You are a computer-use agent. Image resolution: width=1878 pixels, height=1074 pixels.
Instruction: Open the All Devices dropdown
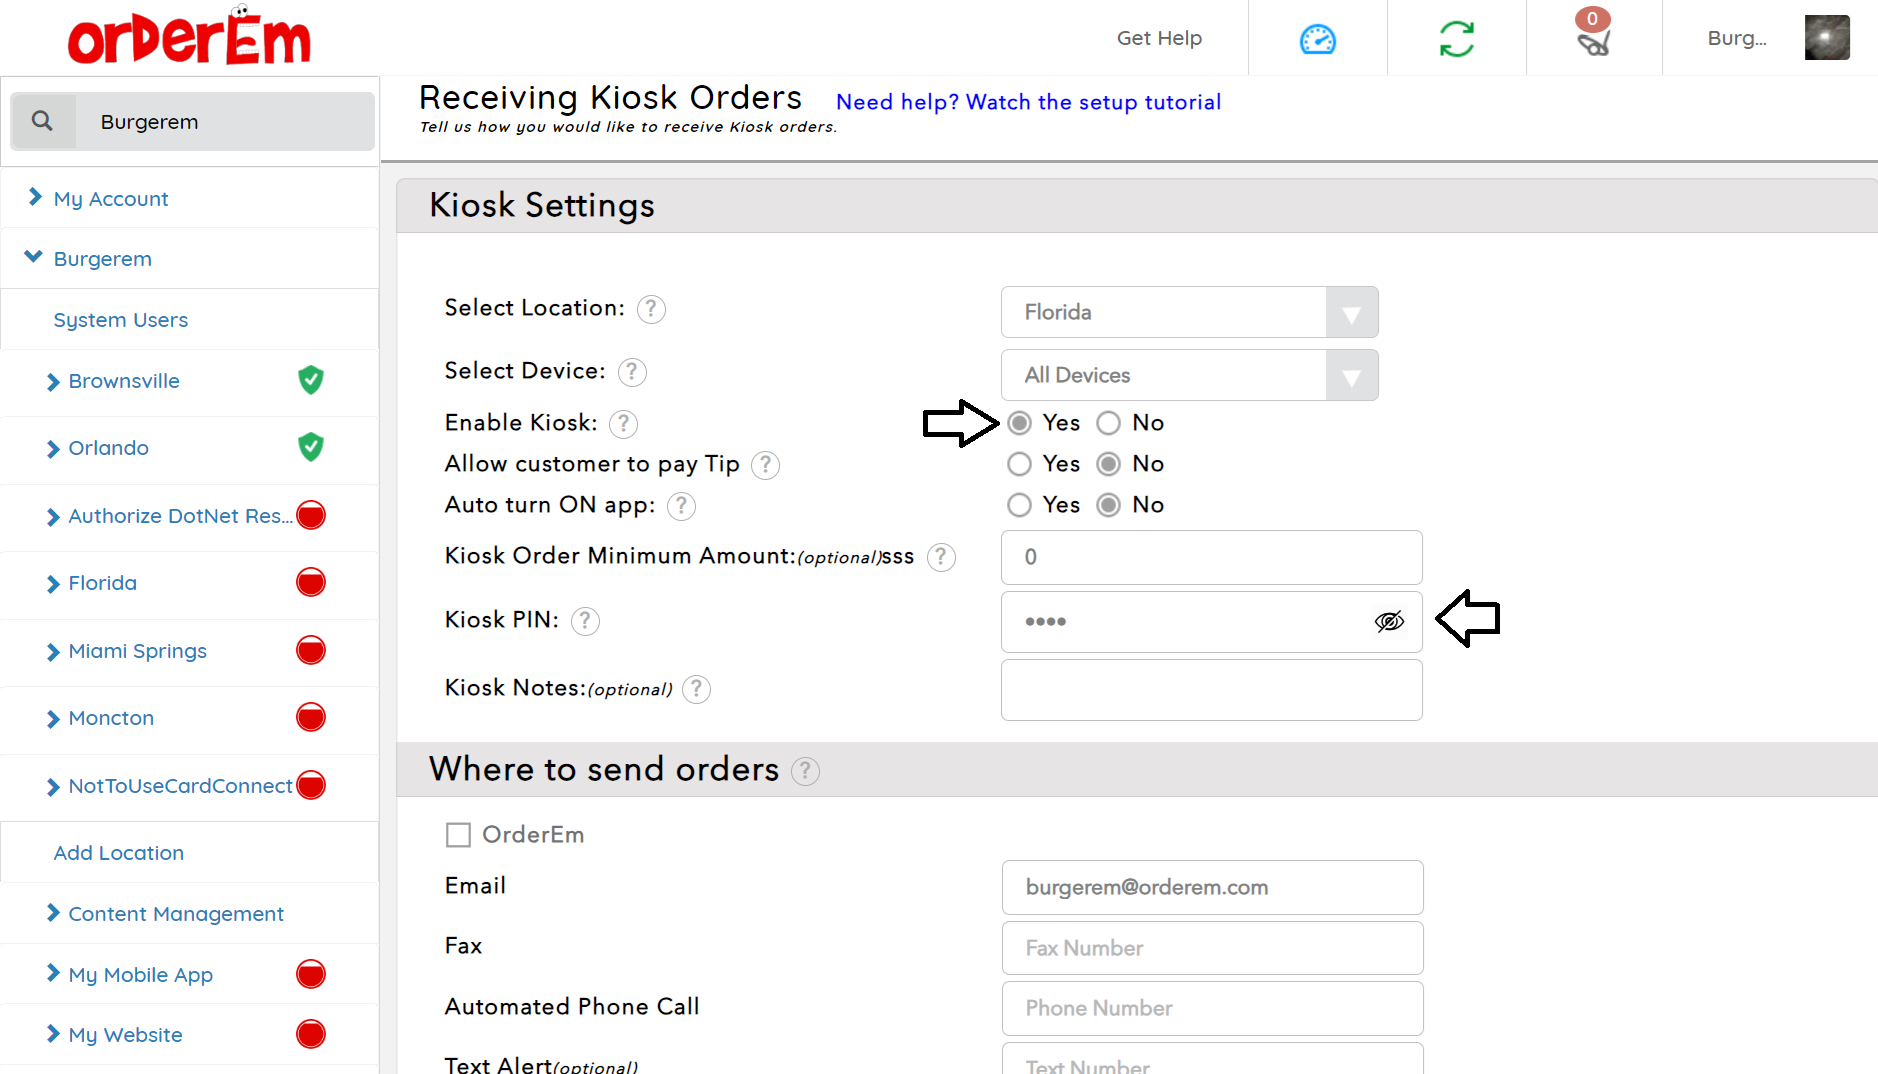[1189, 375]
